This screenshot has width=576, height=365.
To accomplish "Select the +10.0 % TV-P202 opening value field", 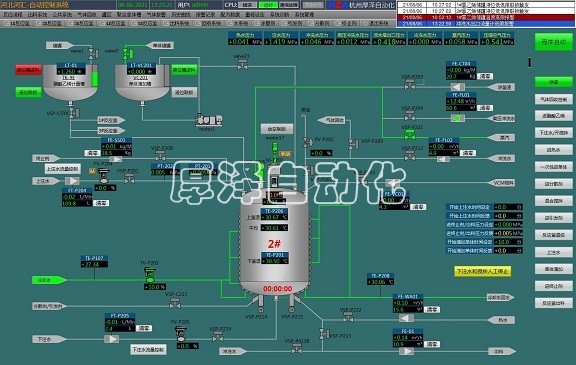I will 155,287.
